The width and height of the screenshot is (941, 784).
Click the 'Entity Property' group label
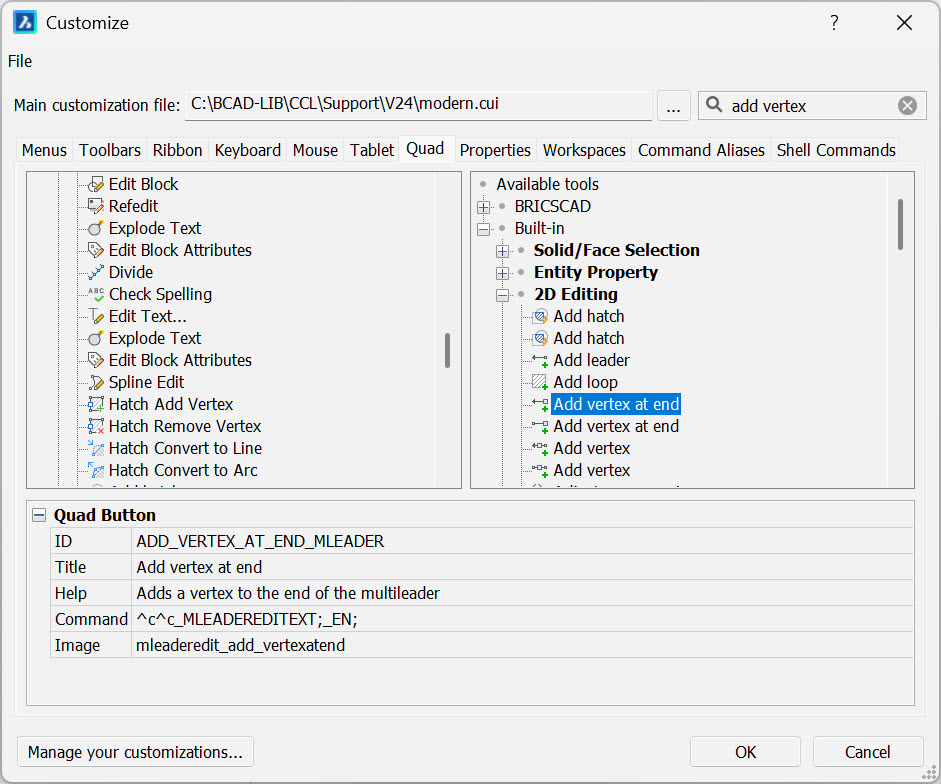tap(596, 273)
